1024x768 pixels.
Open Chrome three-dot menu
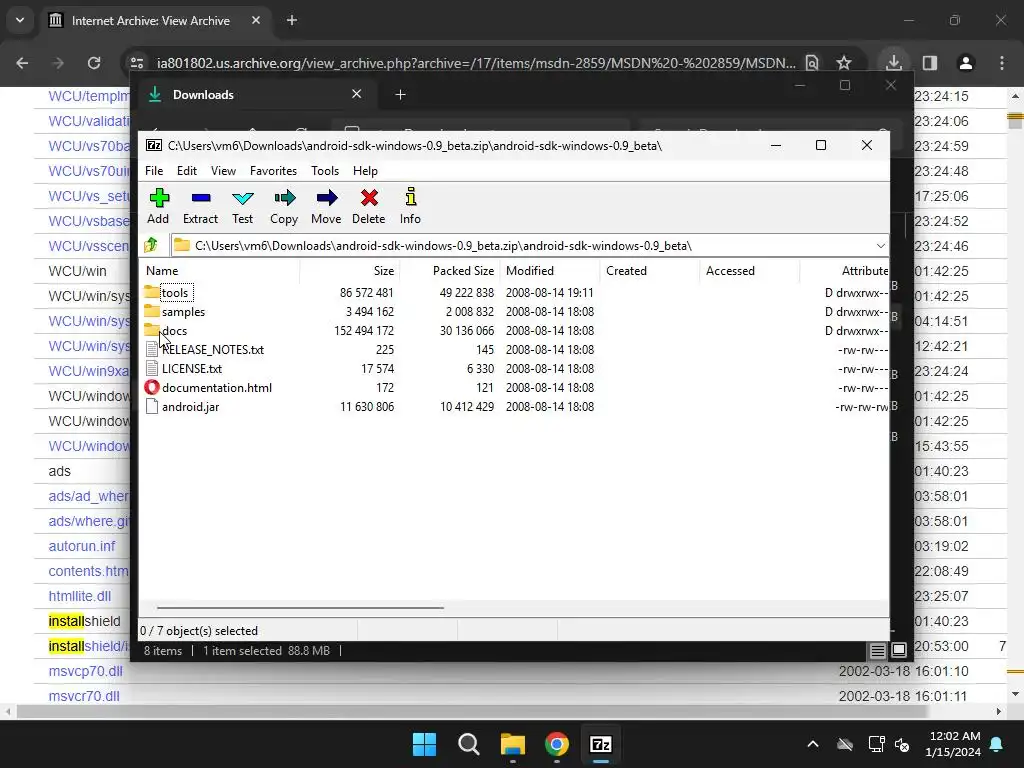[1002, 63]
